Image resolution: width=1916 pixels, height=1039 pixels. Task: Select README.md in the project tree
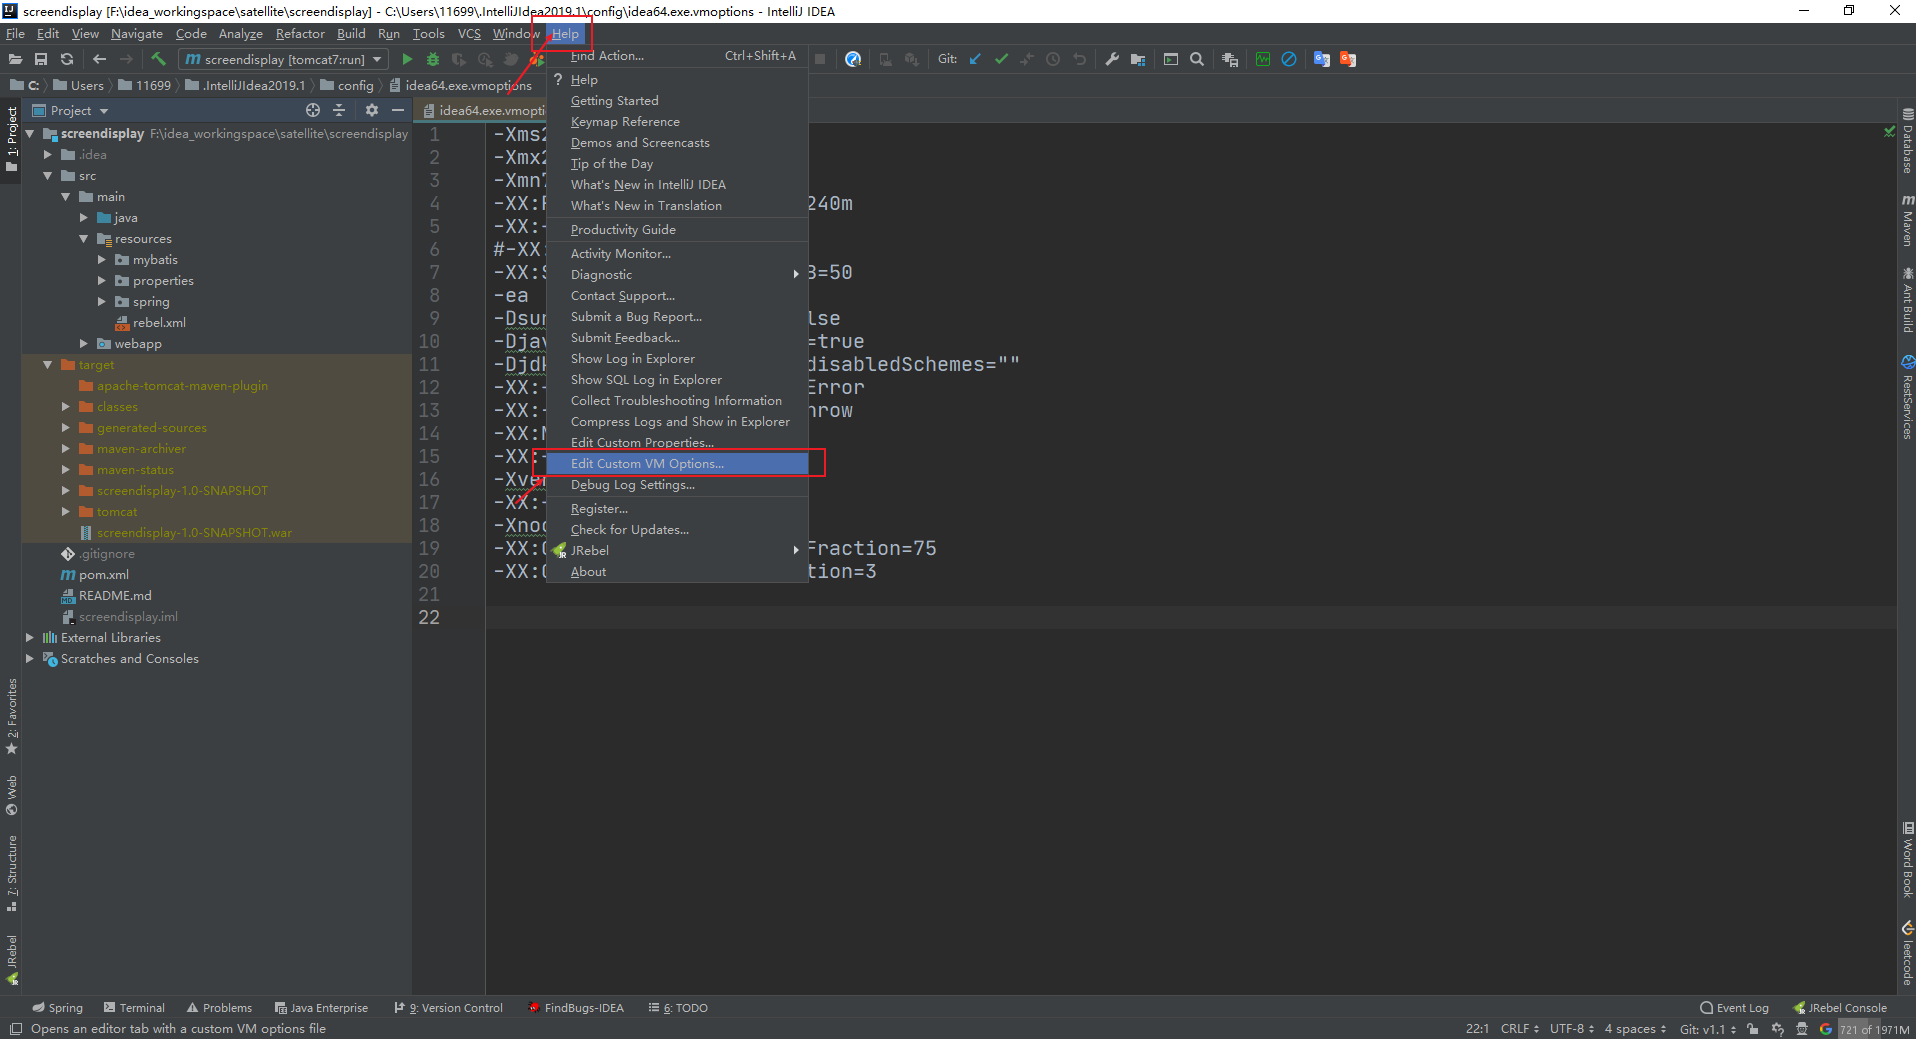[x=106, y=596]
